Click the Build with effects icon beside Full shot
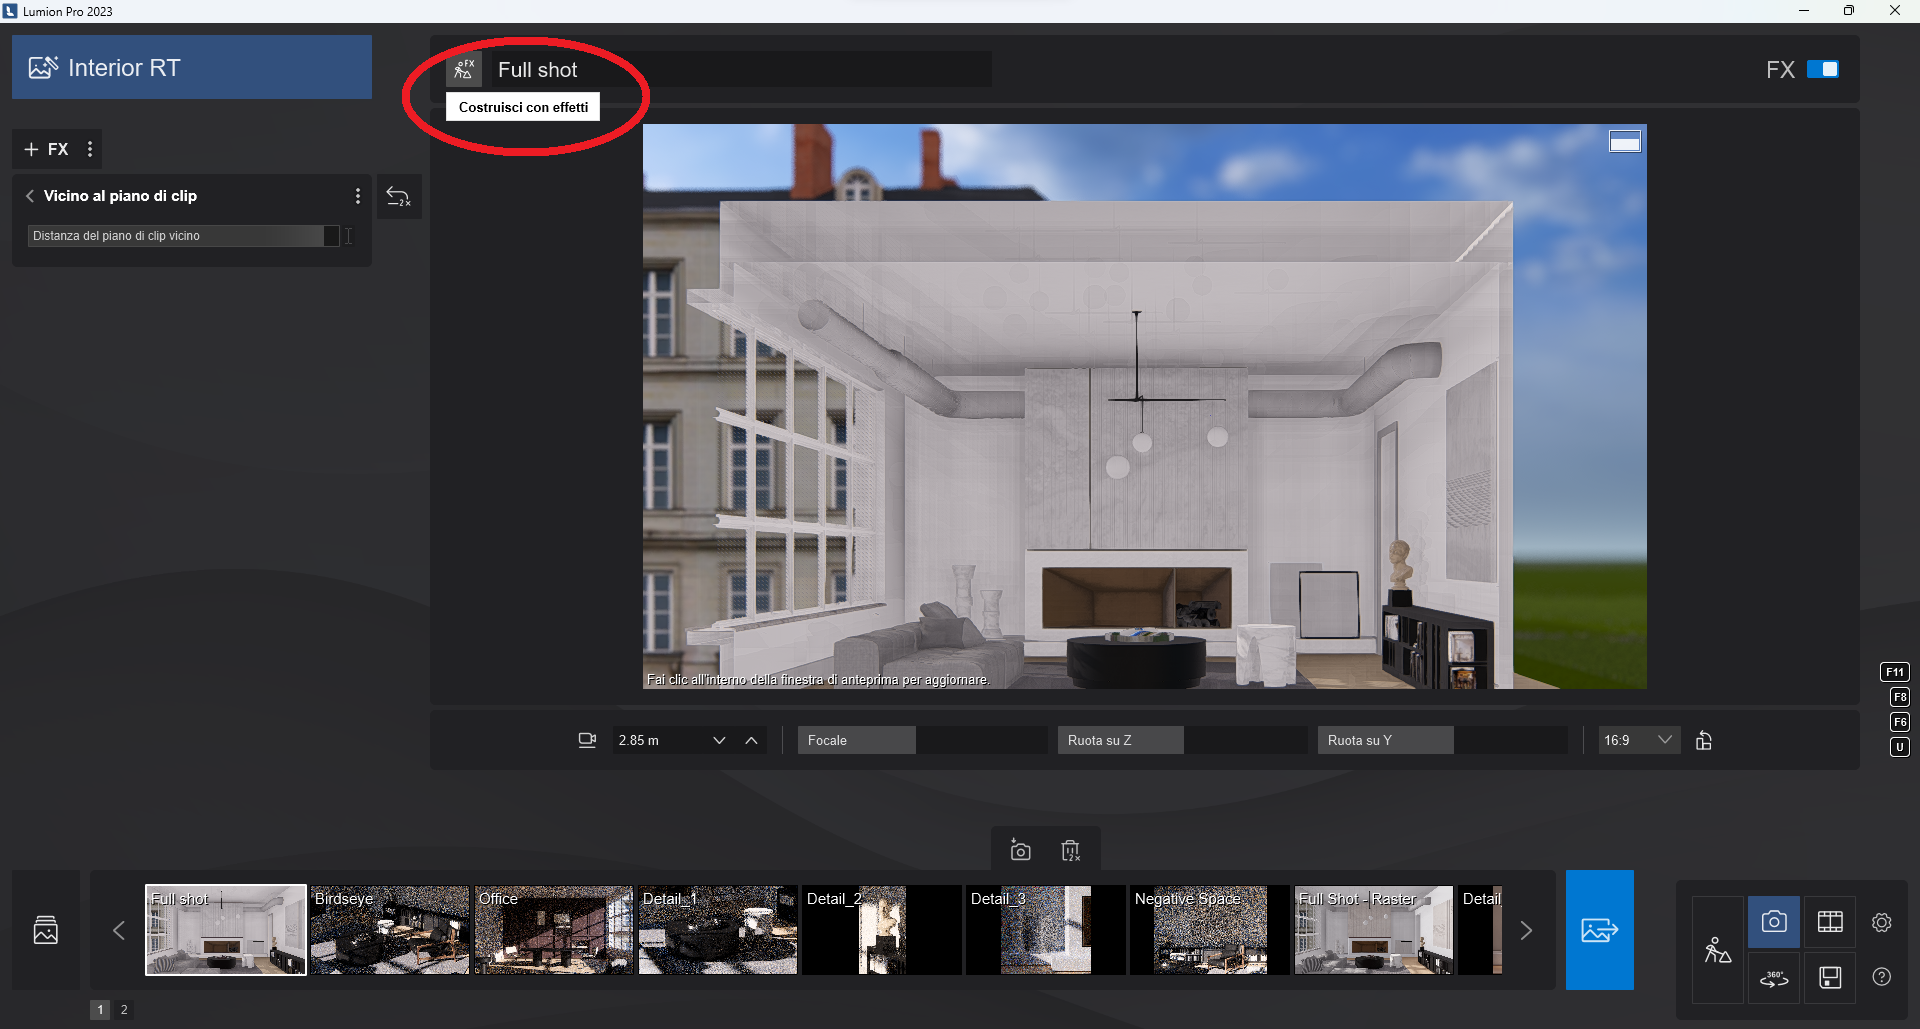 [x=463, y=69]
